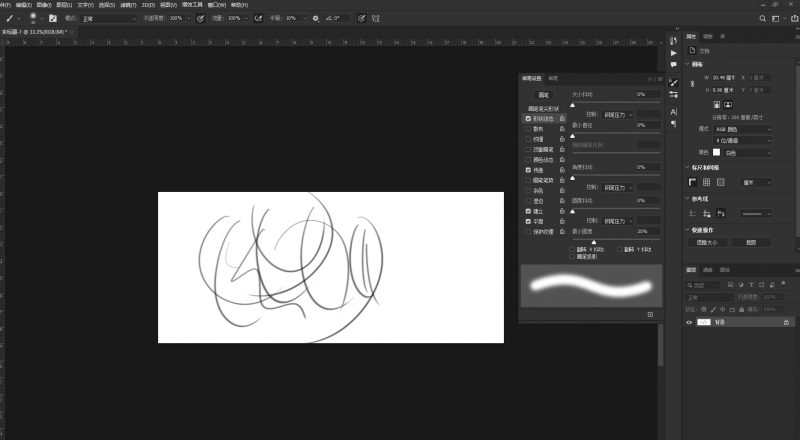Enable the airbrush build-up icon beside flow
The width and height of the screenshot is (800, 440).
259,18
